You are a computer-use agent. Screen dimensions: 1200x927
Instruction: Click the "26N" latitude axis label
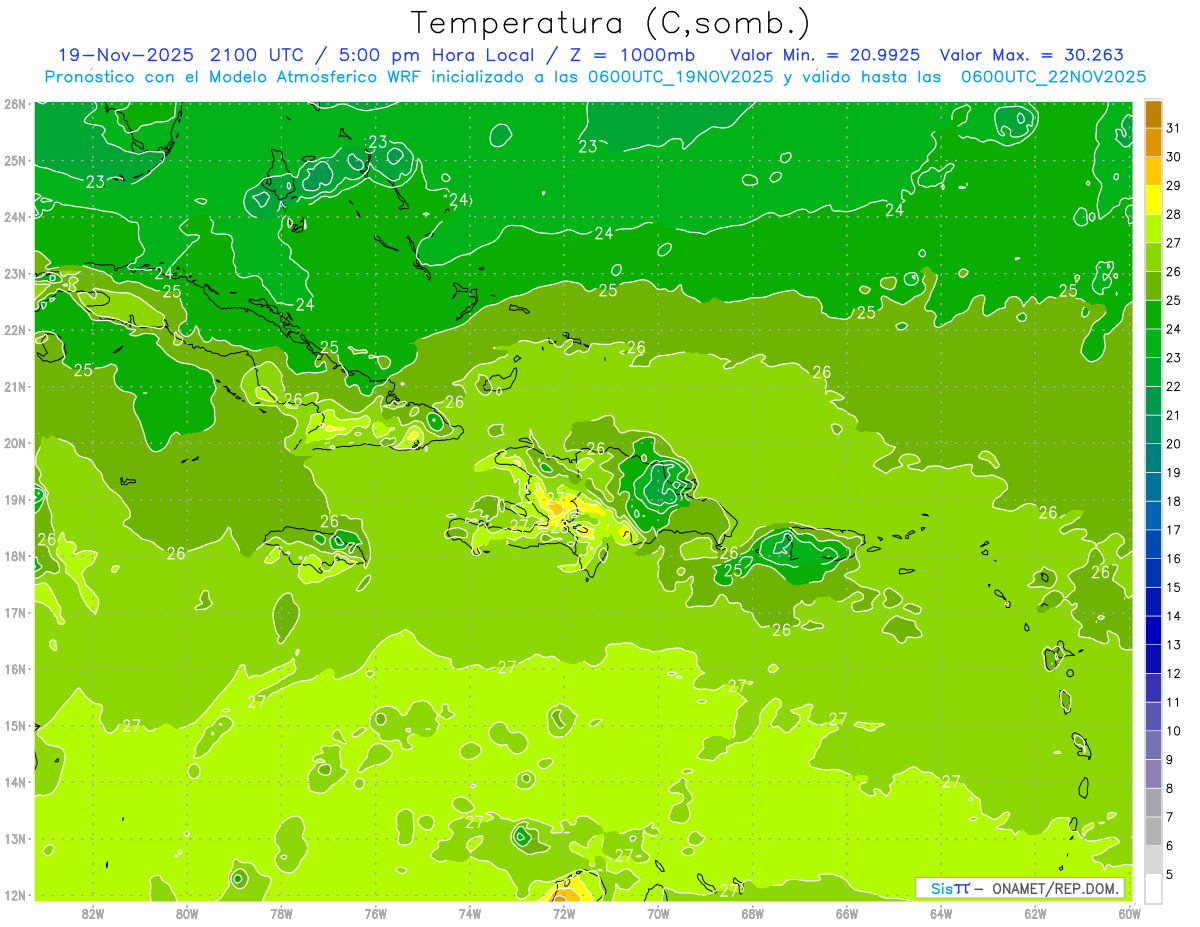click(x=15, y=104)
